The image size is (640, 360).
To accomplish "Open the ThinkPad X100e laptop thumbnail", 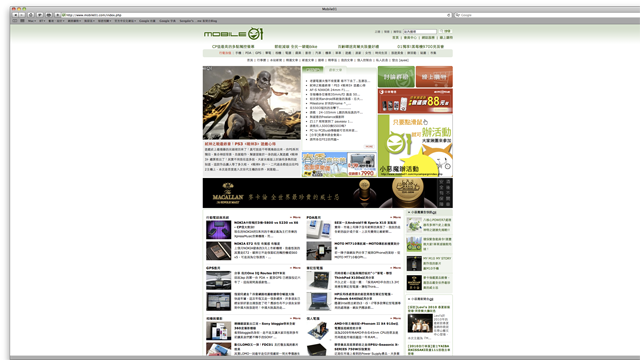I will pos(319,280).
